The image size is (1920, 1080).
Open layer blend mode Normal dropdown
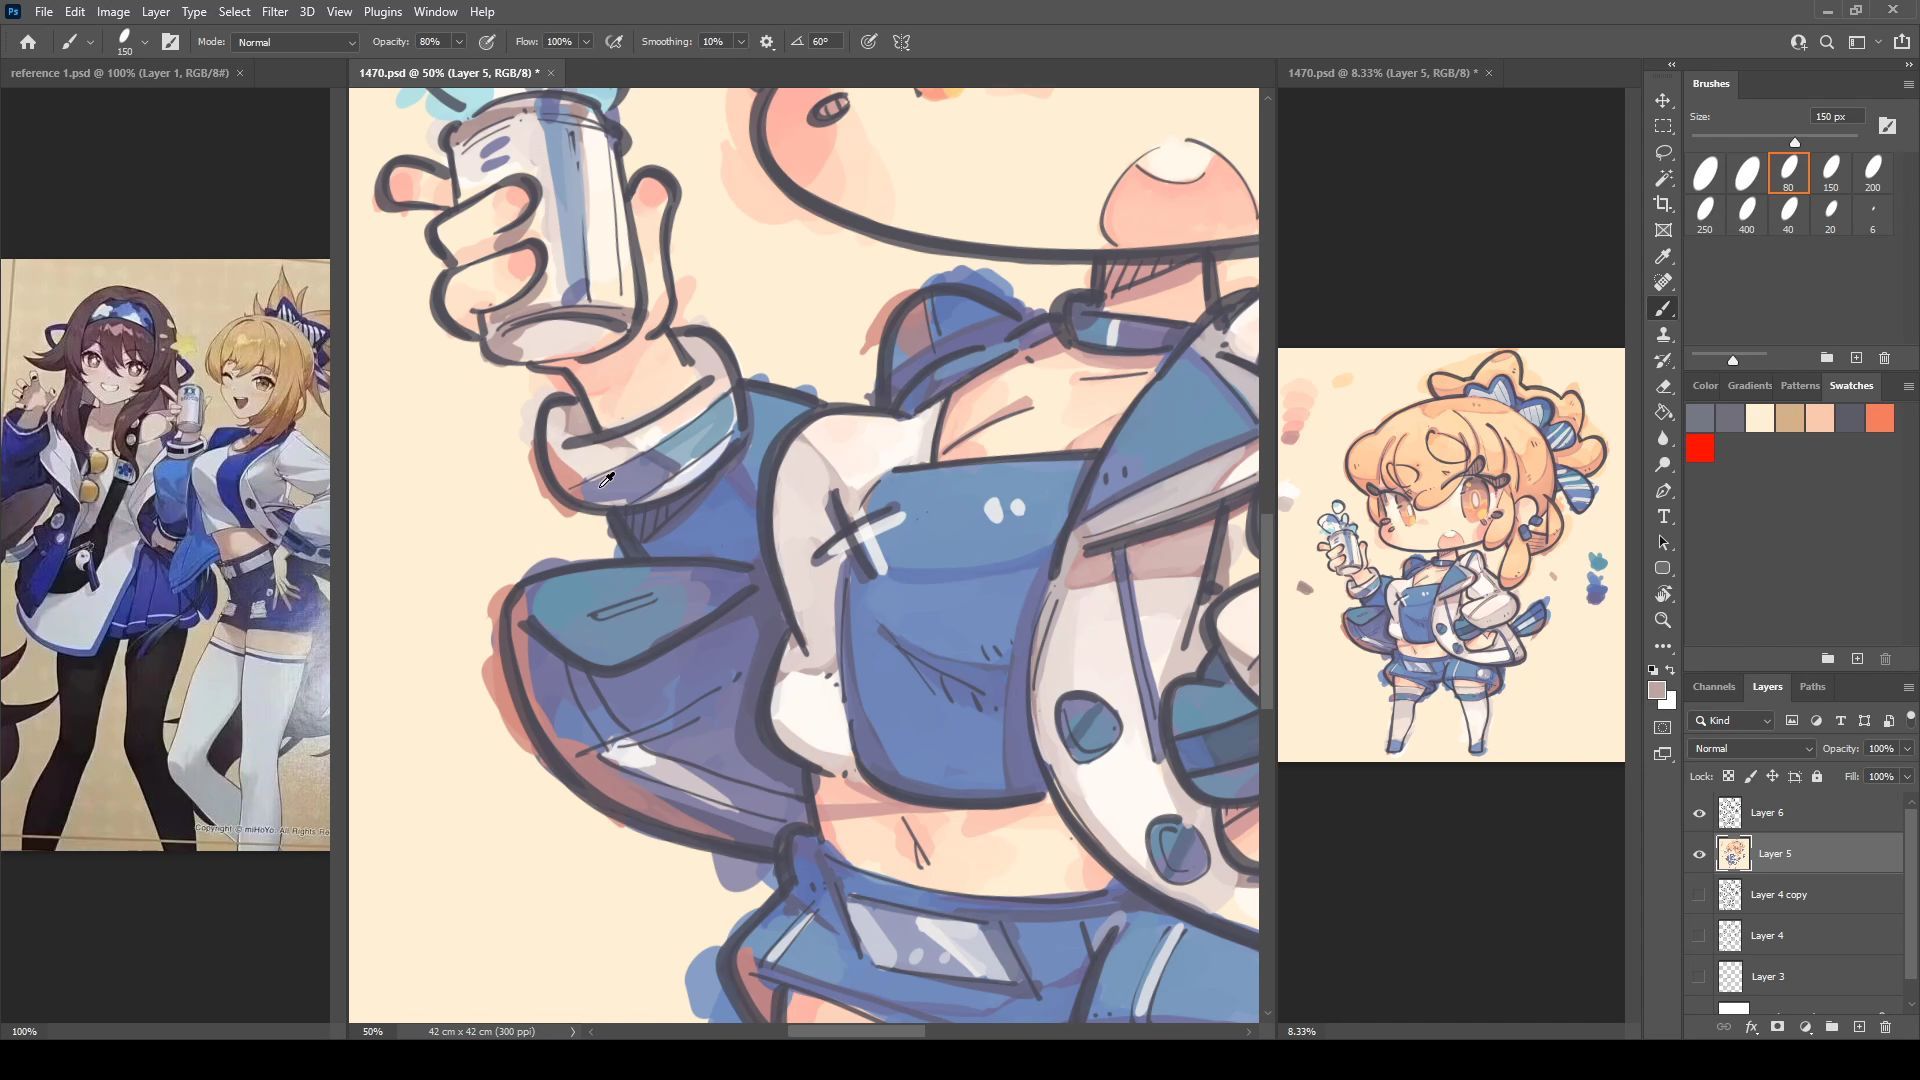coord(1752,749)
